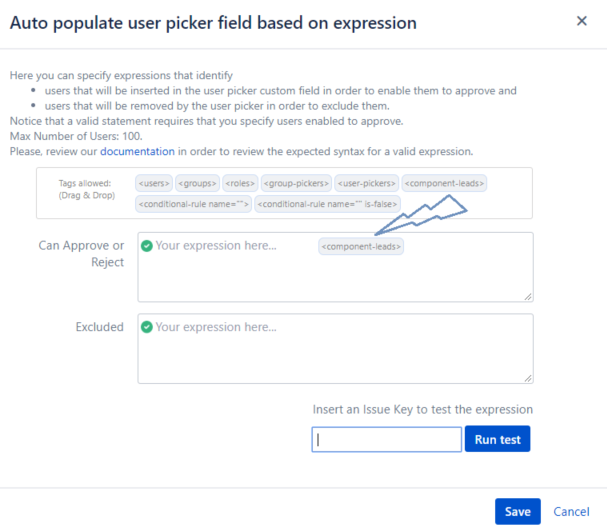Viewport: 607px width, 532px height.
Task: Select the <user-pickers> tag chip
Action: [x=367, y=184]
